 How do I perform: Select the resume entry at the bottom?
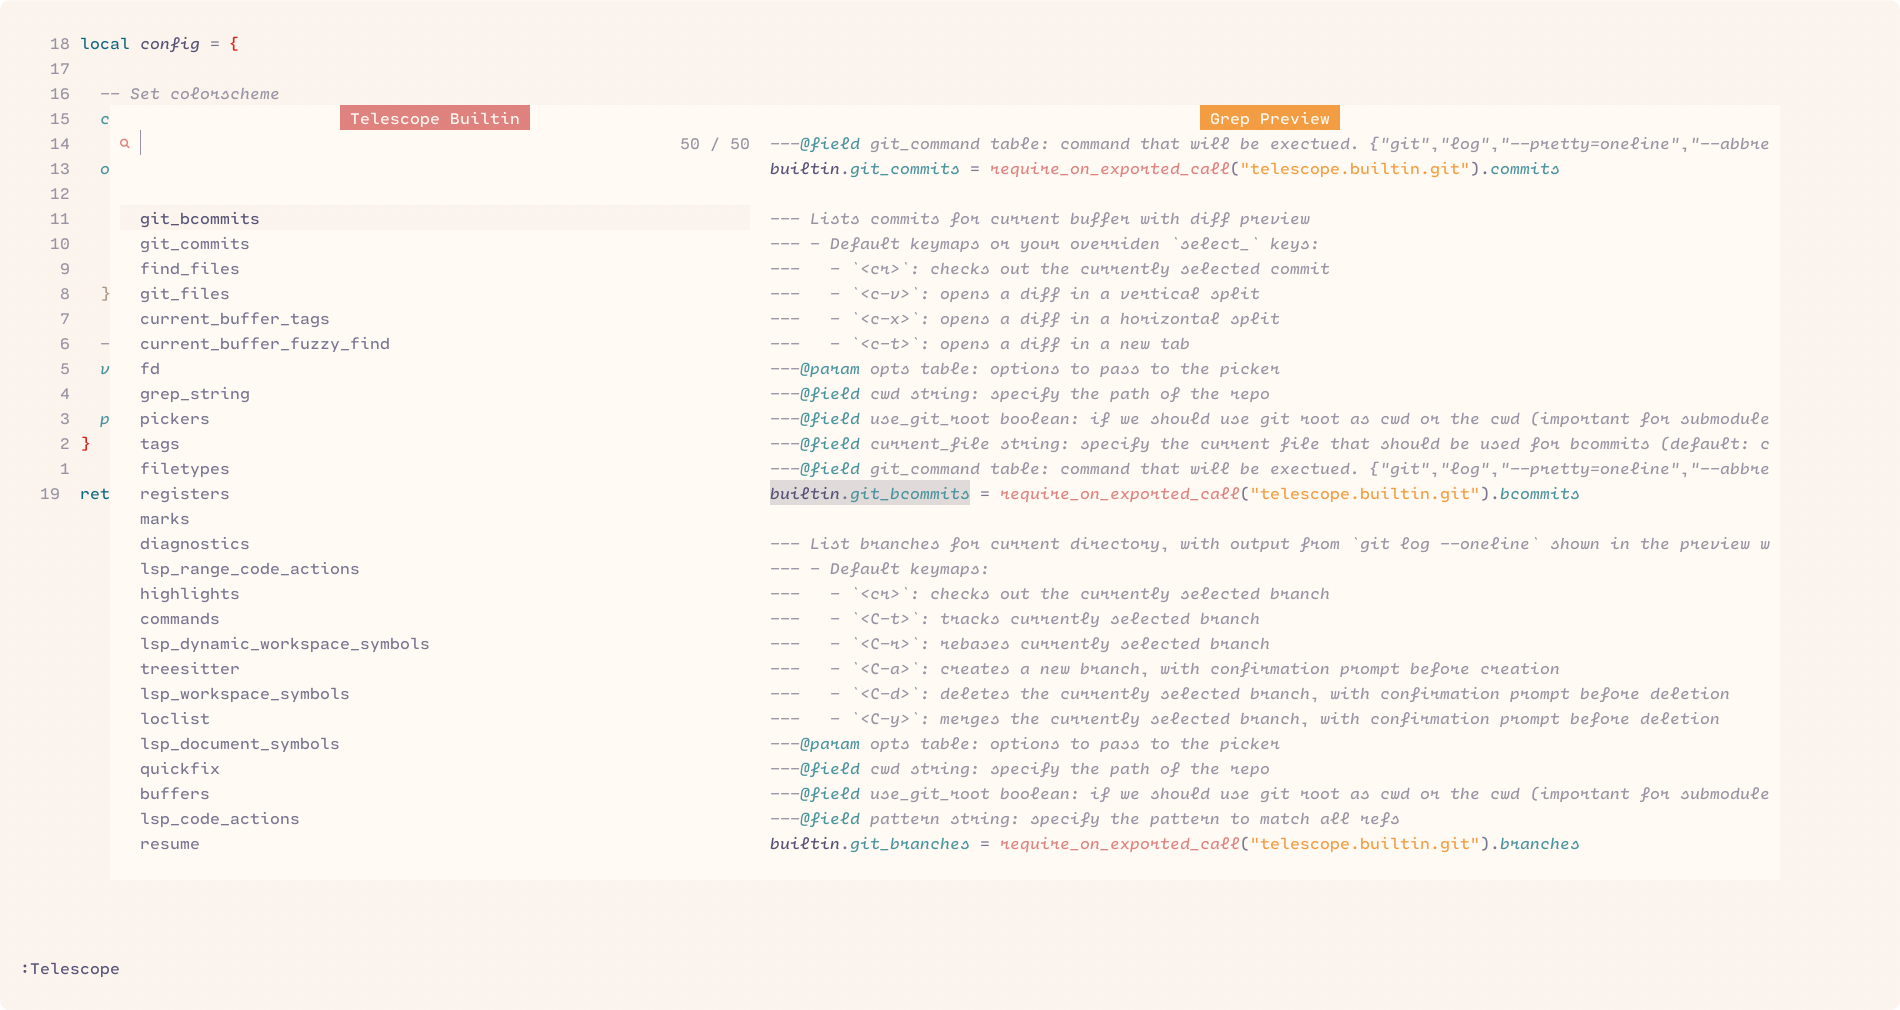(169, 843)
